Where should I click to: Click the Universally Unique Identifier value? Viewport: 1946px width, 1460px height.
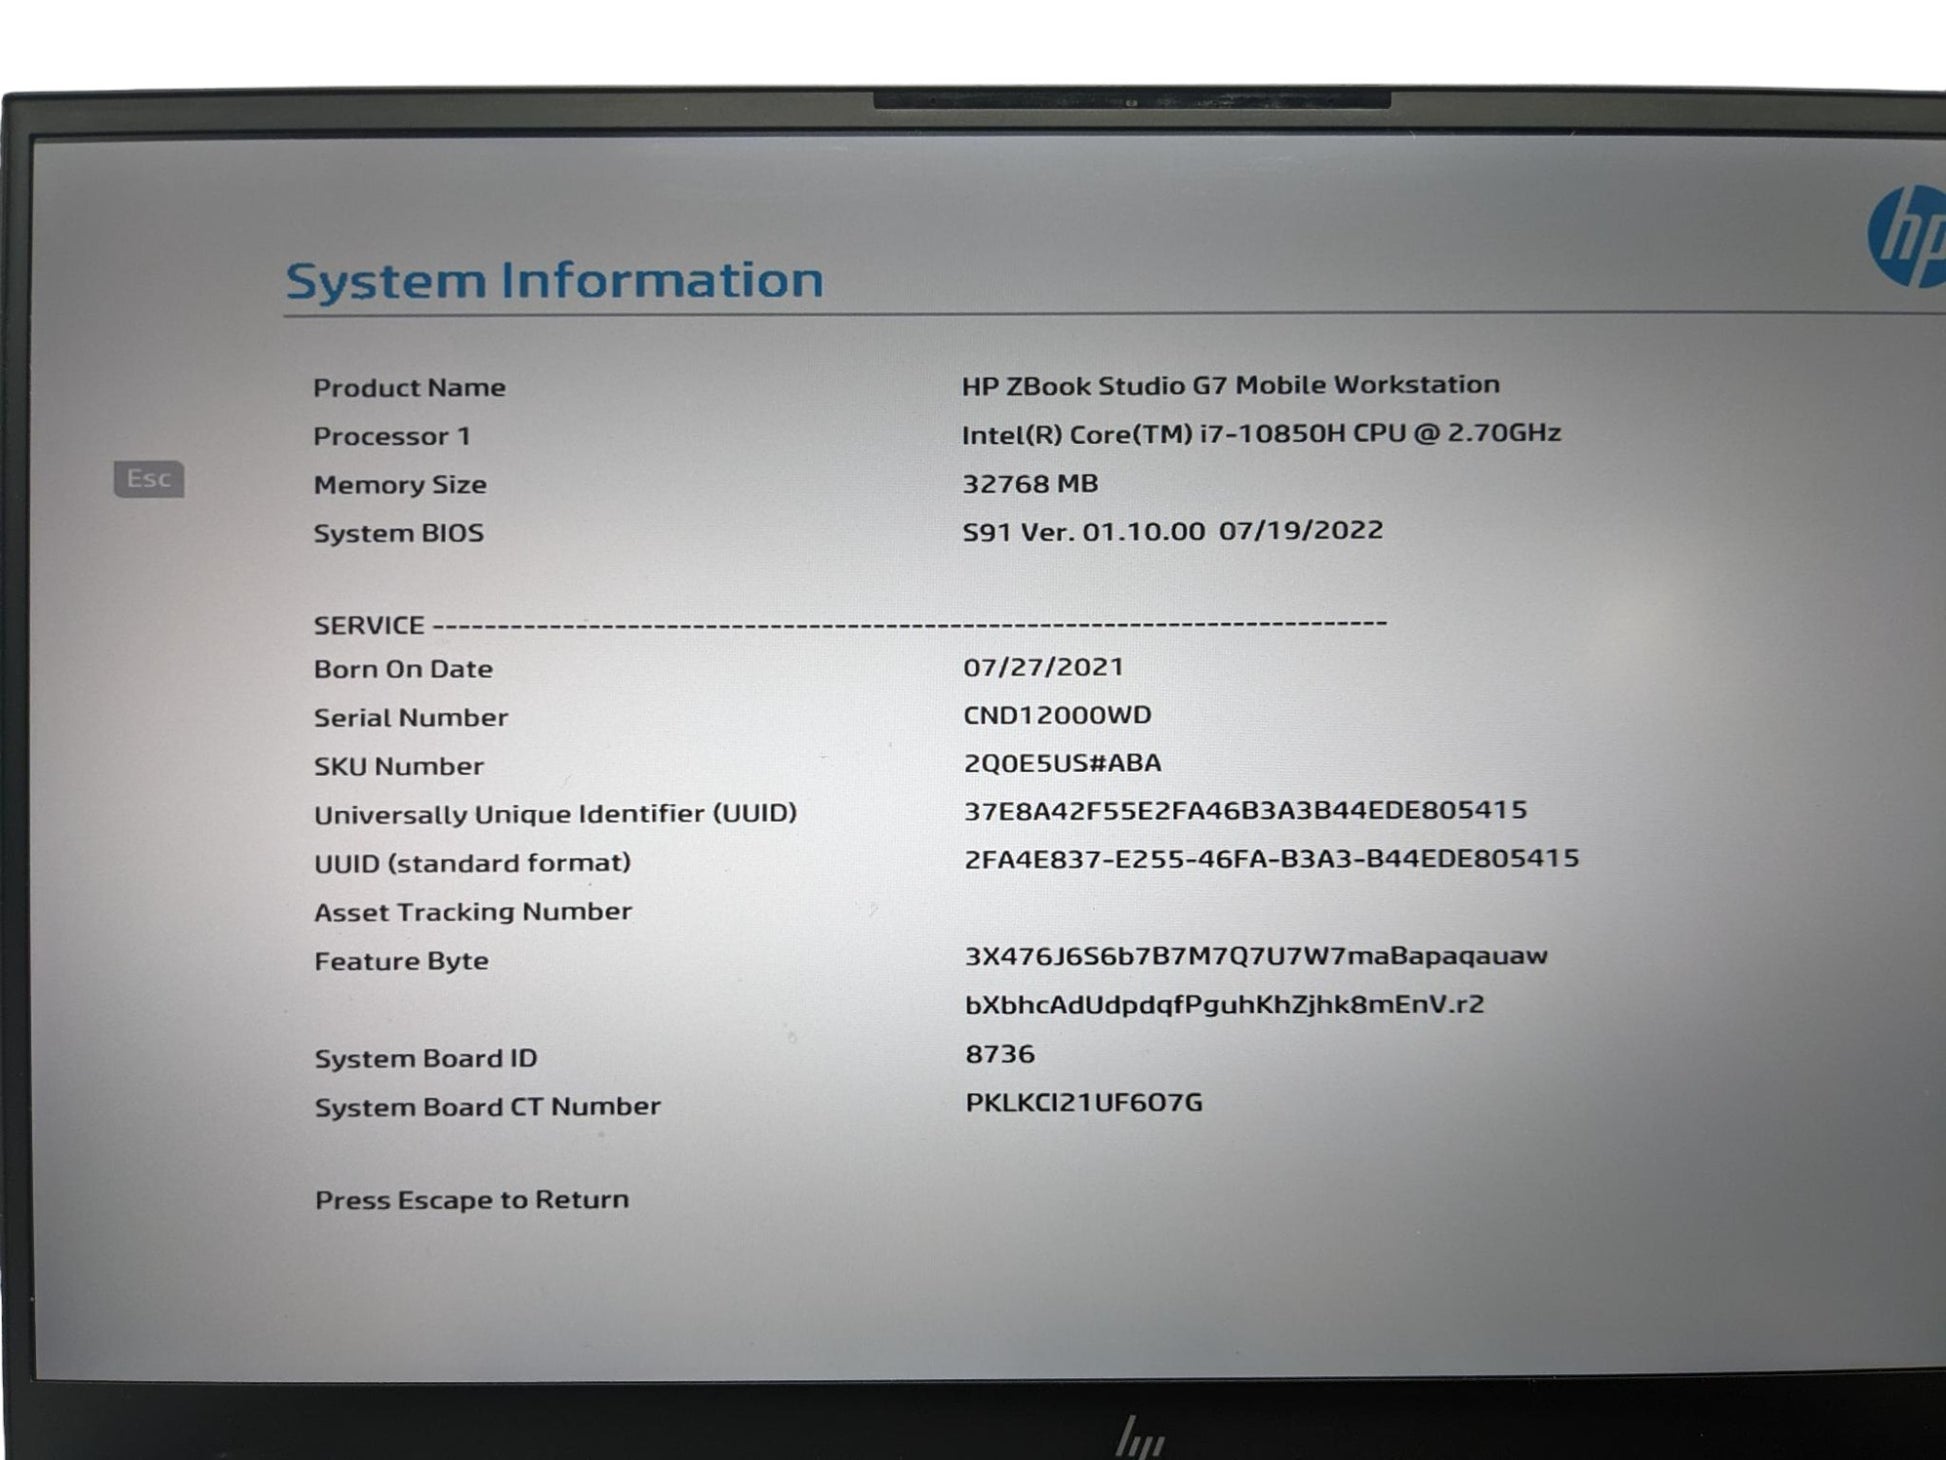coord(1245,810)
